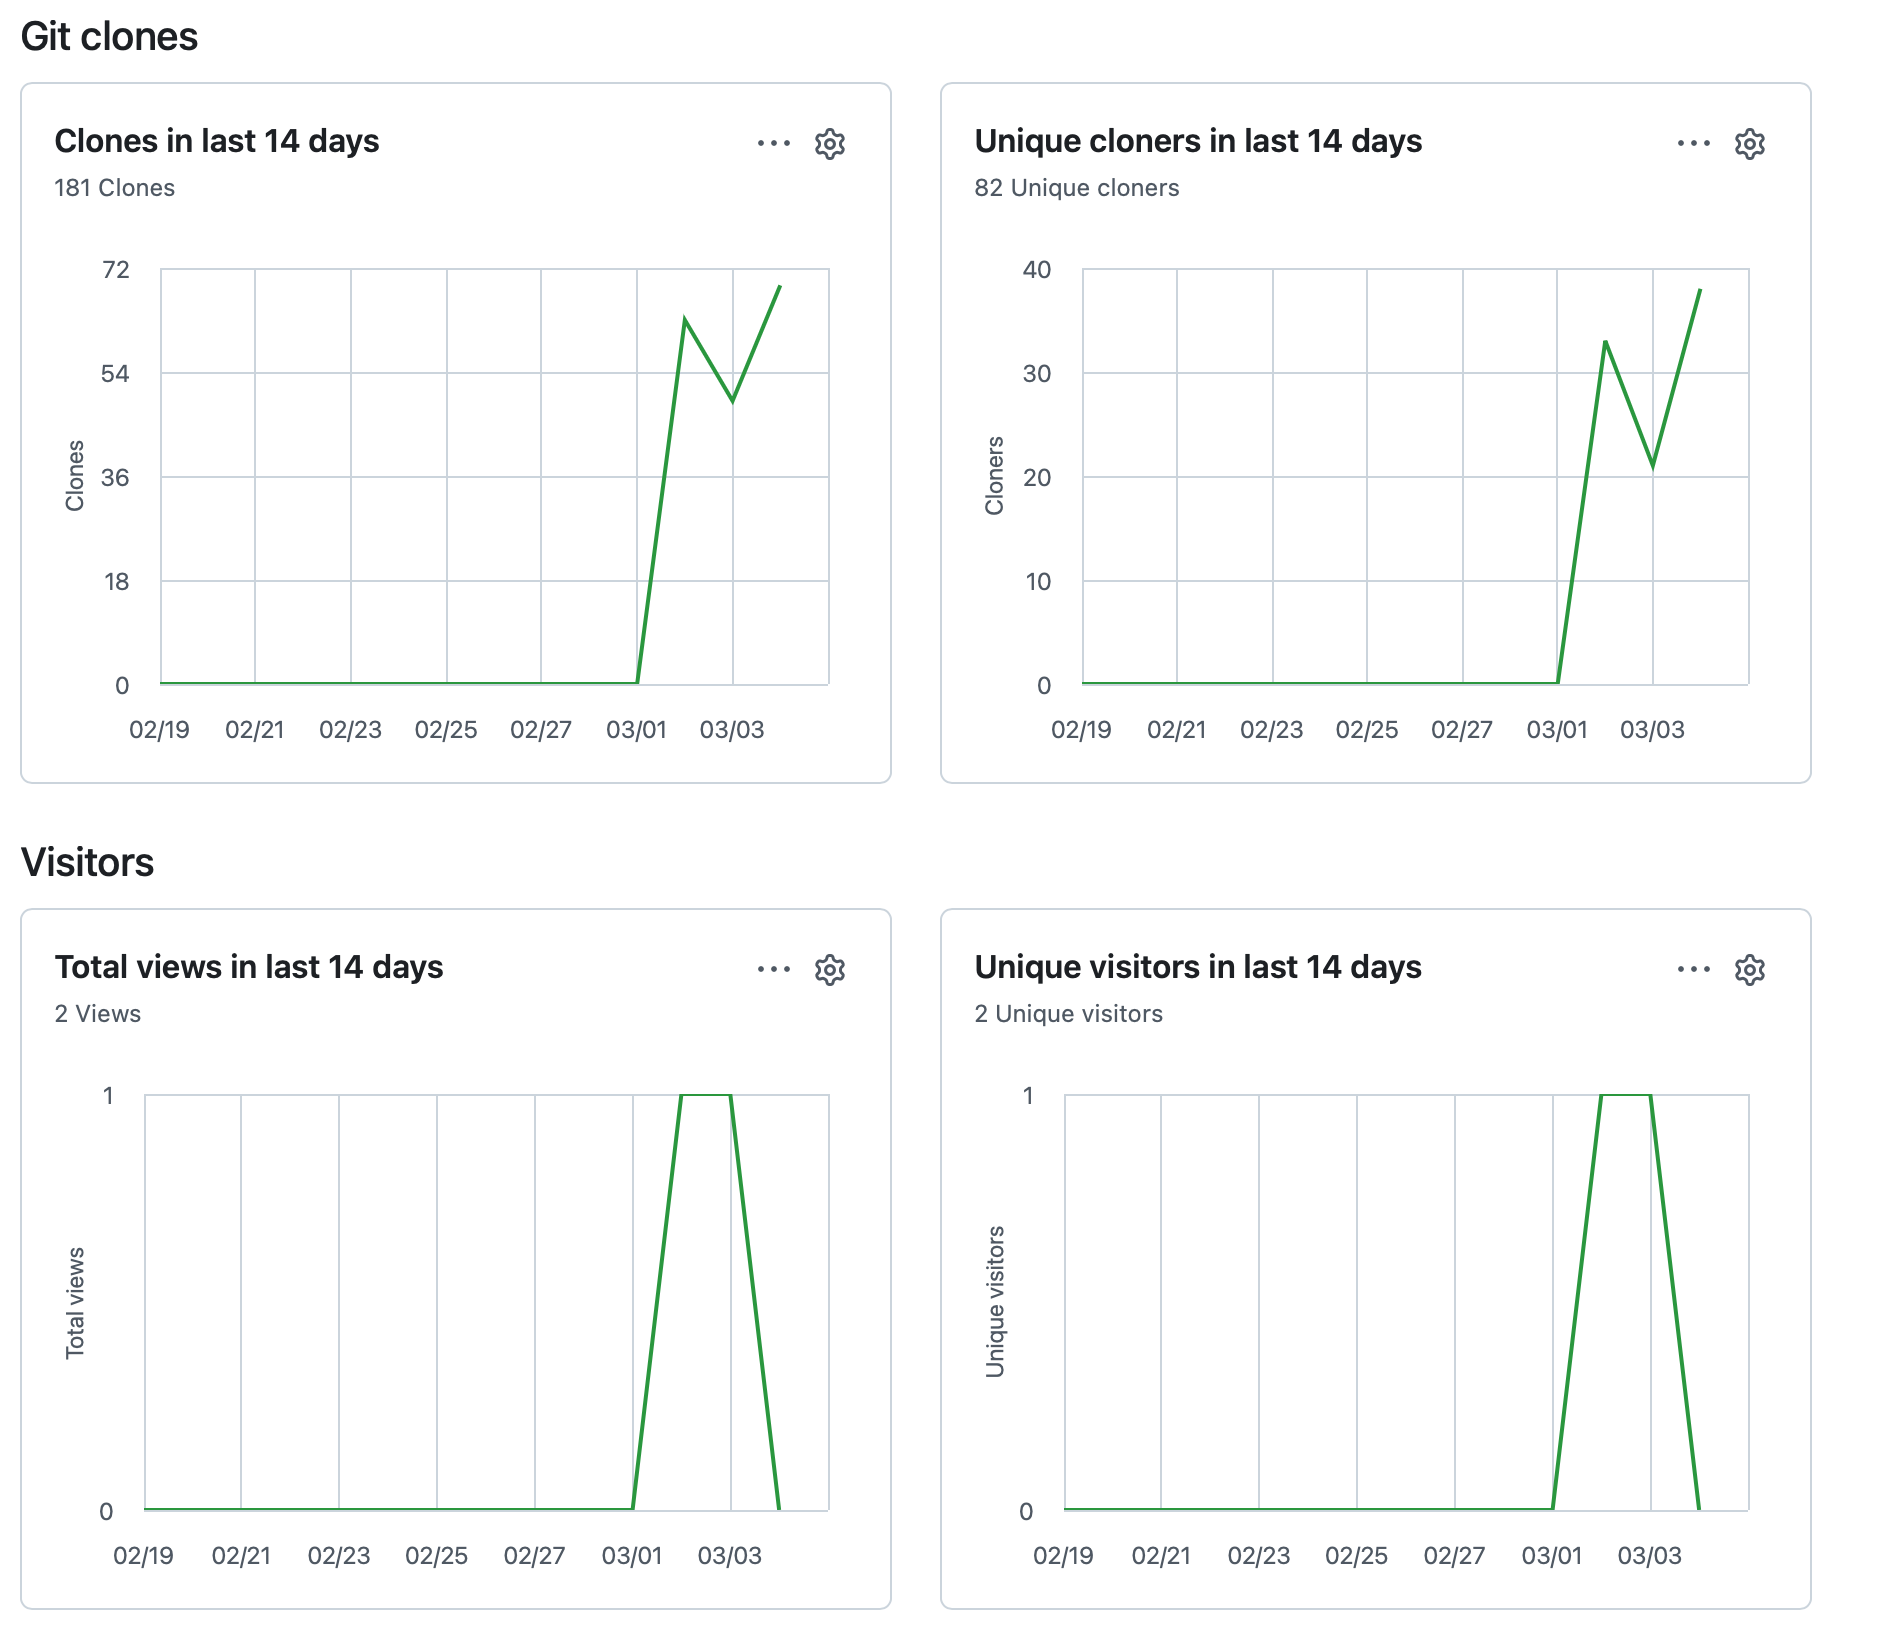This screenshot has height=1650, width=1878.
Task: Click the 03/01 date label on Total views chart
Action: pyautogui.click(x=632, y=1556)
